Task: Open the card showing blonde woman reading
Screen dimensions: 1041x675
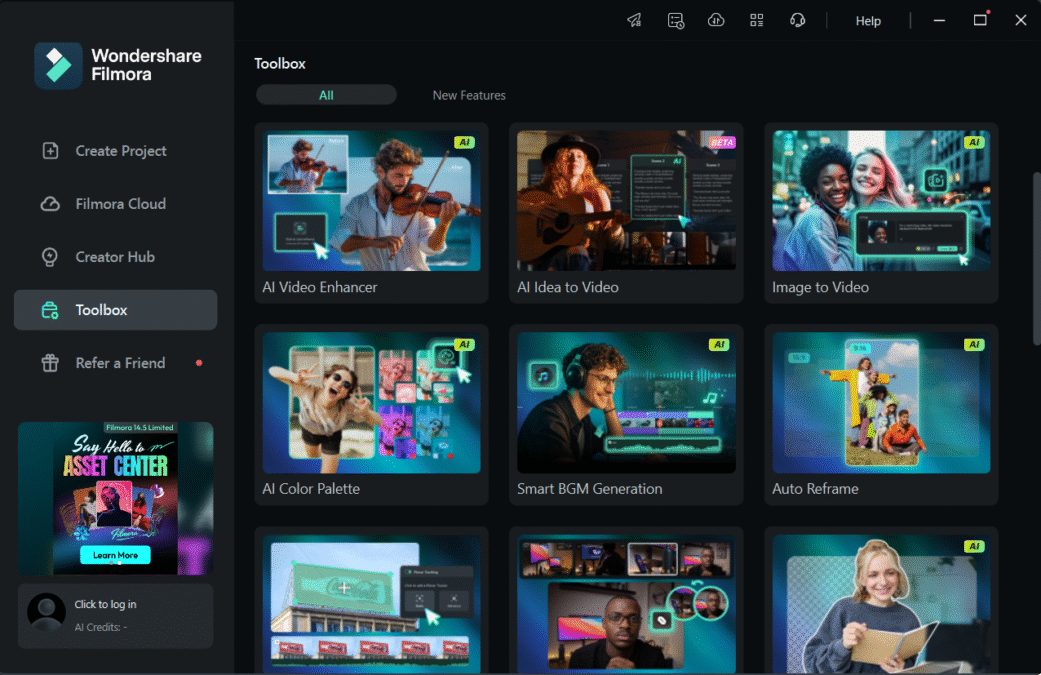Action: pyautogui.click(x=881, y=601)
